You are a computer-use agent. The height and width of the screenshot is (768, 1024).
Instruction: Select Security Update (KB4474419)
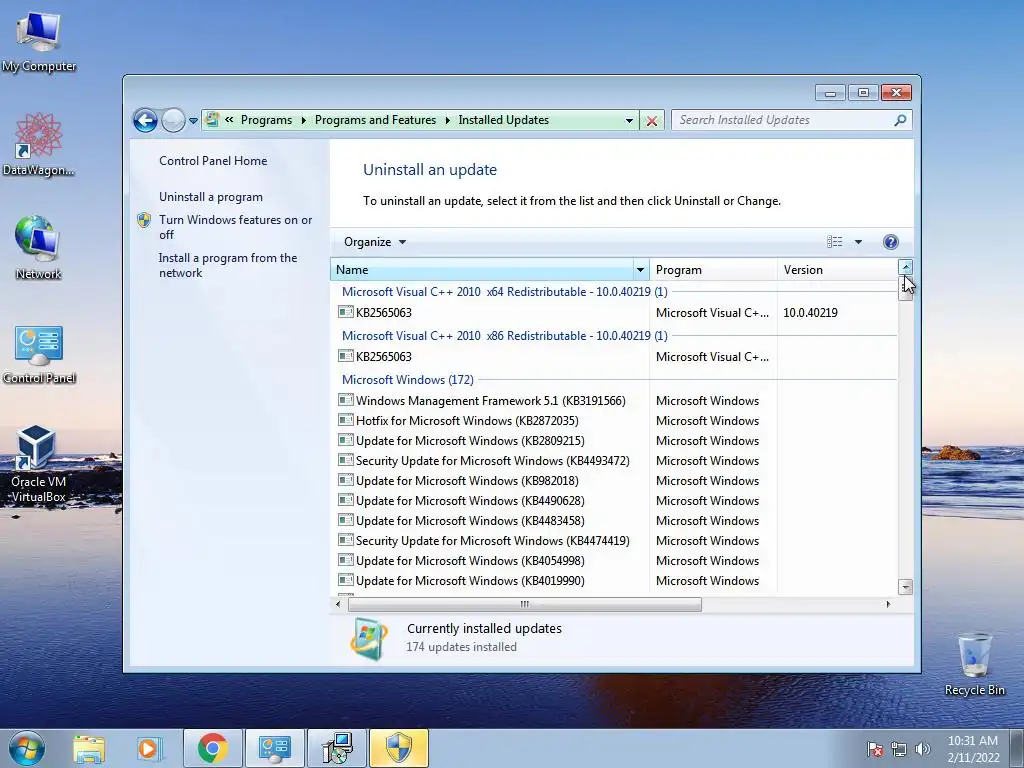pos(614,541)
